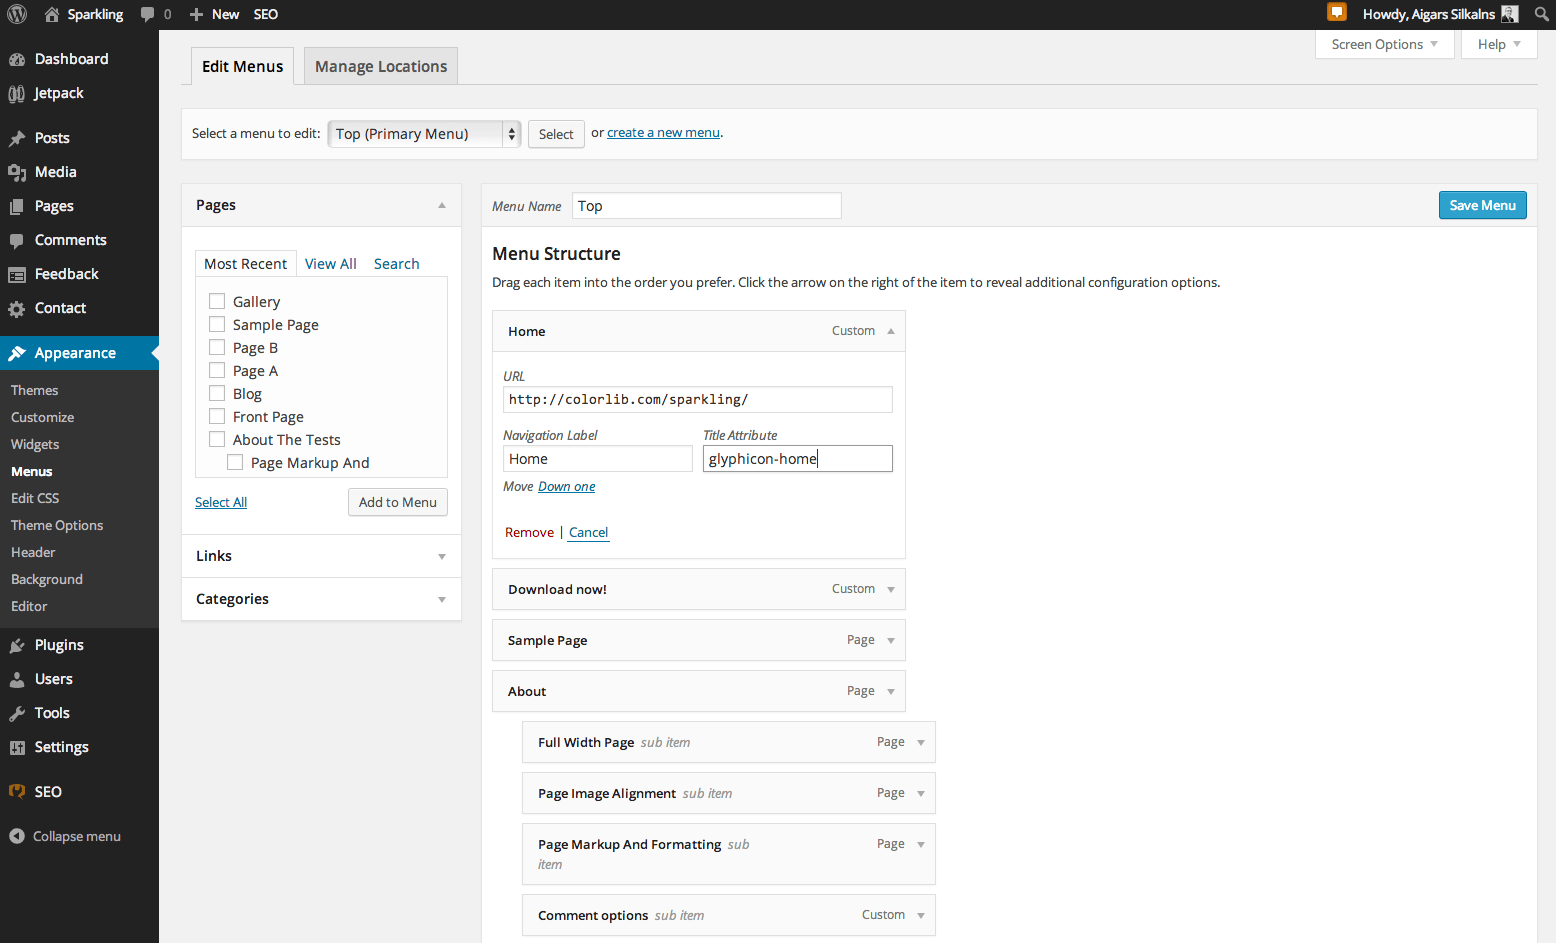Expand the Full Width Page sub item
Viewport: 1556px width, 943px height.
click(x=921, y=742)
